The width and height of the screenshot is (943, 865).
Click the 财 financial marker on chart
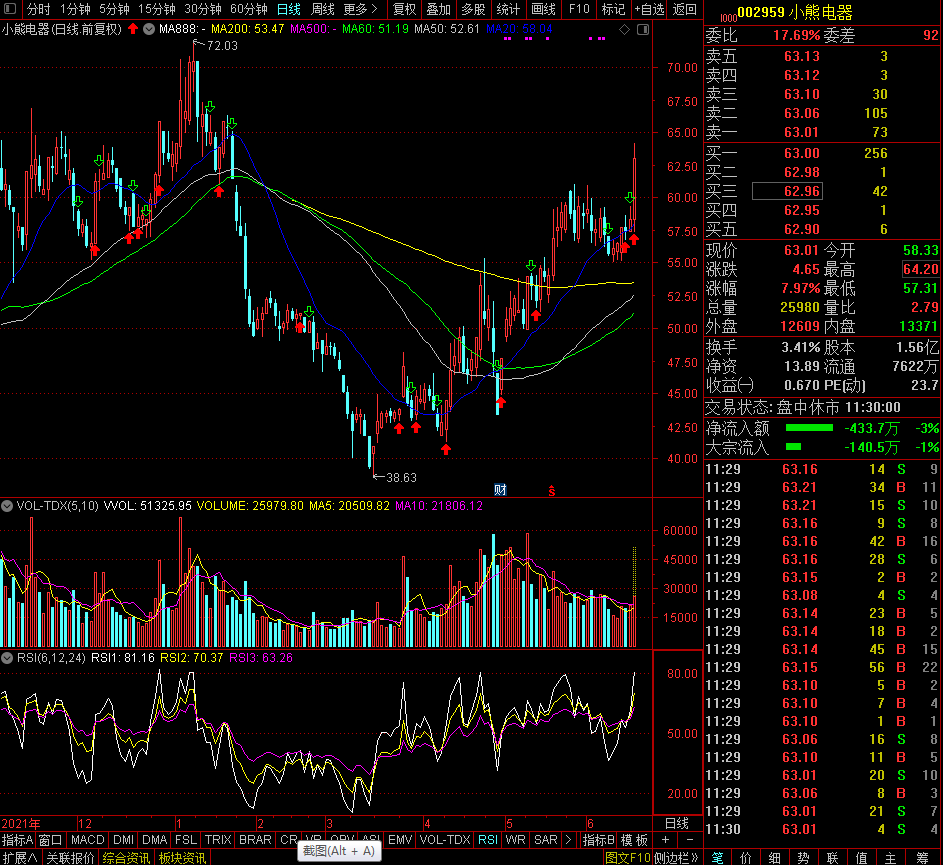[500, 489]
